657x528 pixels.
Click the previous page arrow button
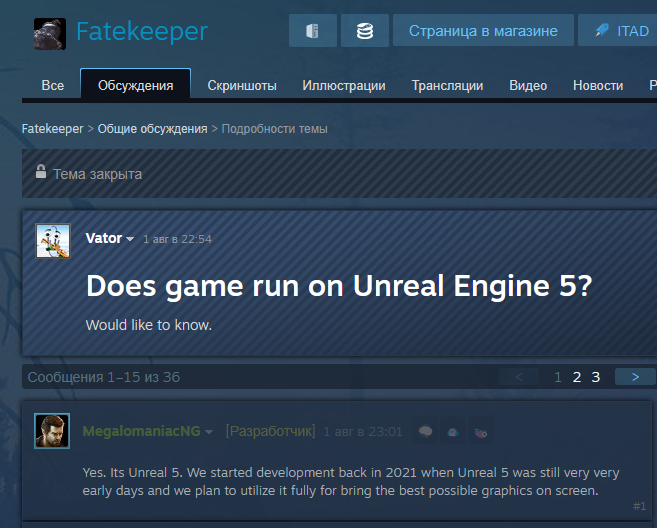519,377
